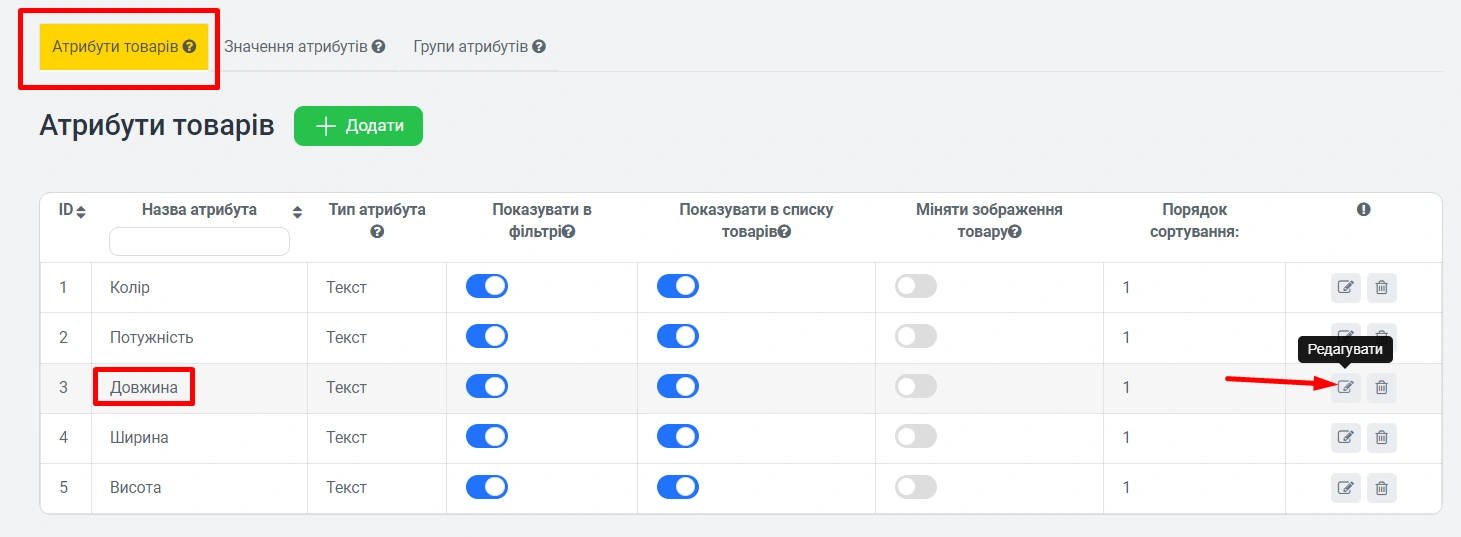Click help icon next to Тип атрибута

[x=377, y=232]
